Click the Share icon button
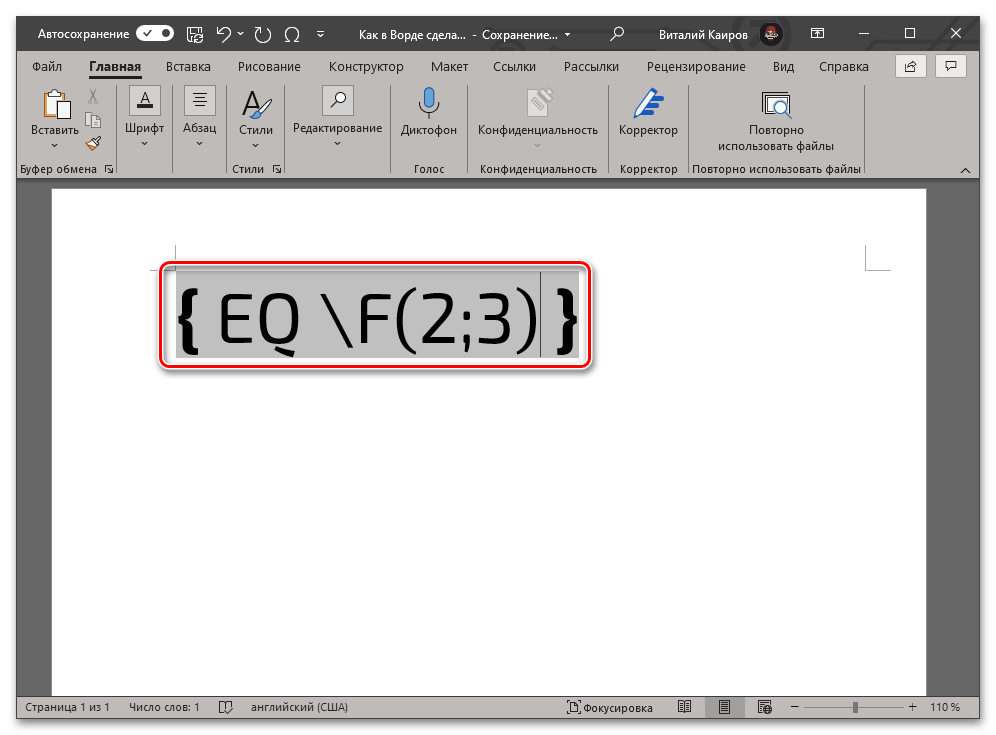Screen dimensions: 996x735 pos(910,66)
